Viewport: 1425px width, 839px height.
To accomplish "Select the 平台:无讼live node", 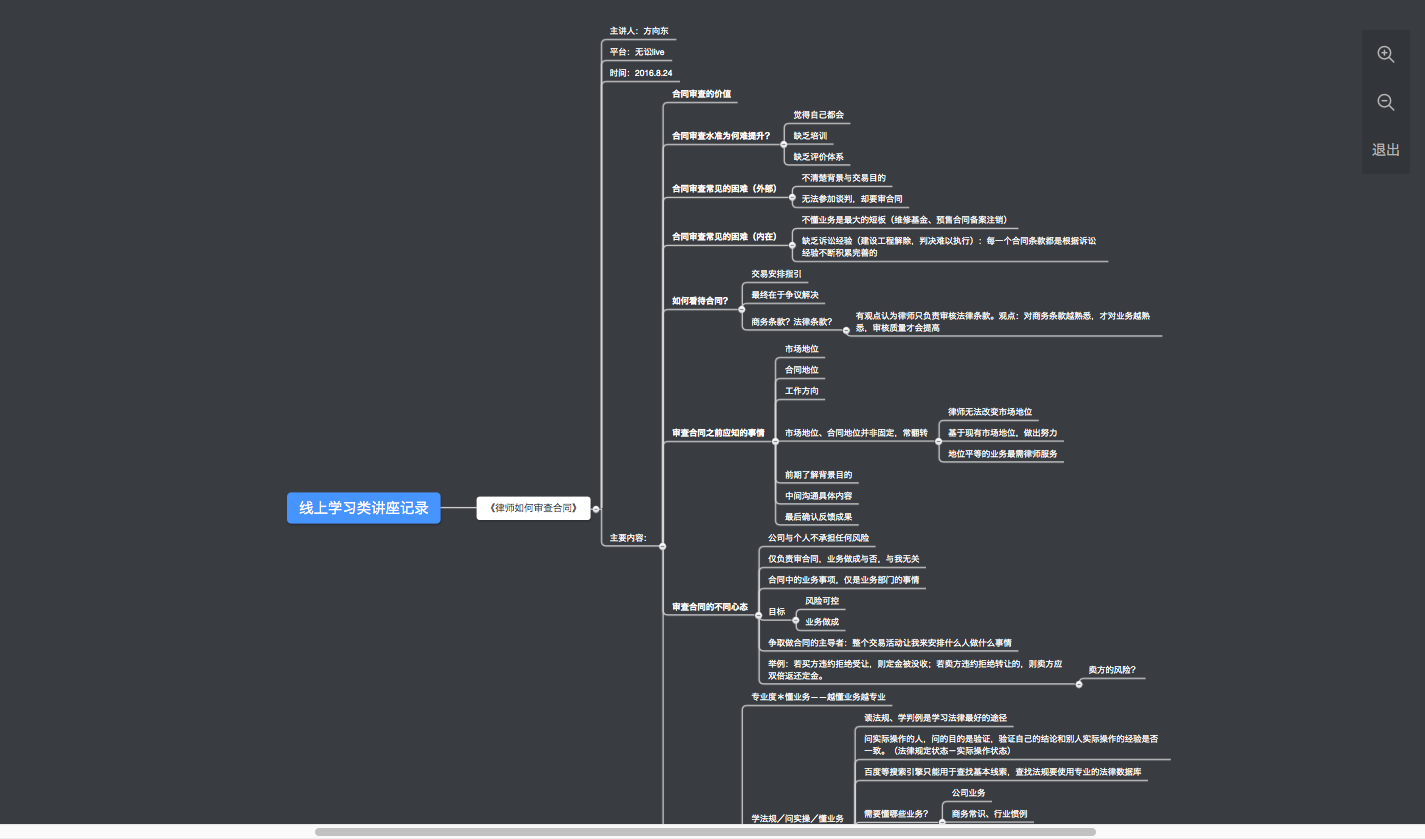I will pyautogui.click(x=637, y=52).
